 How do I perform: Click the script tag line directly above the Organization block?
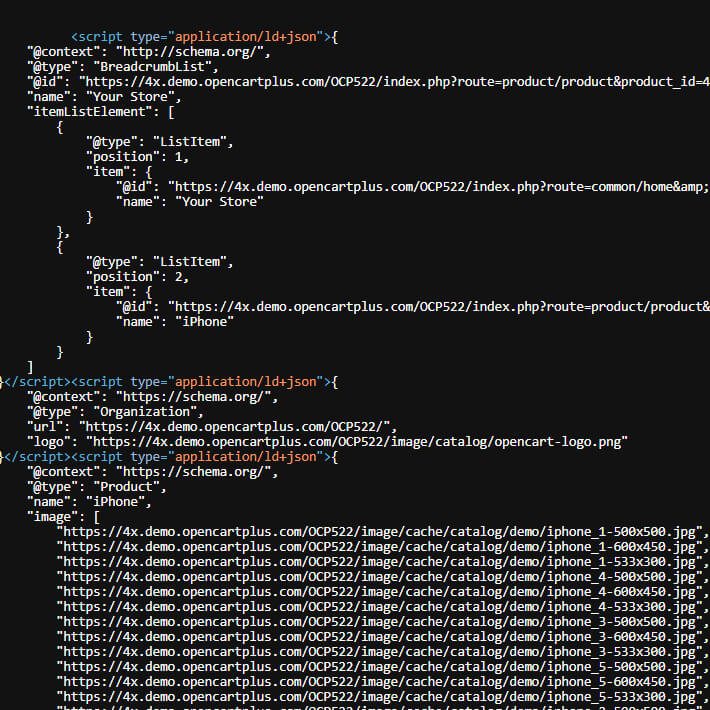coord(169,382)
